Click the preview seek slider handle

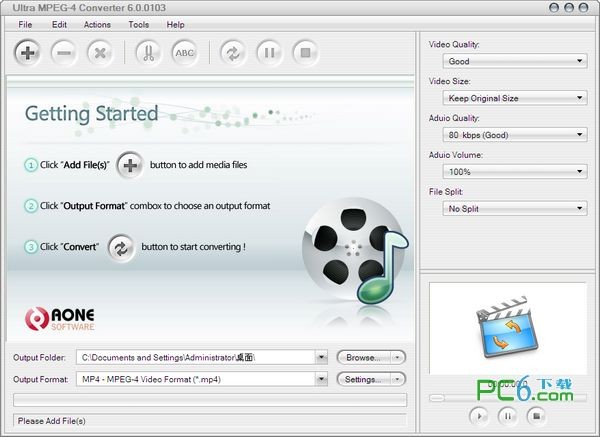click(437, 398)
